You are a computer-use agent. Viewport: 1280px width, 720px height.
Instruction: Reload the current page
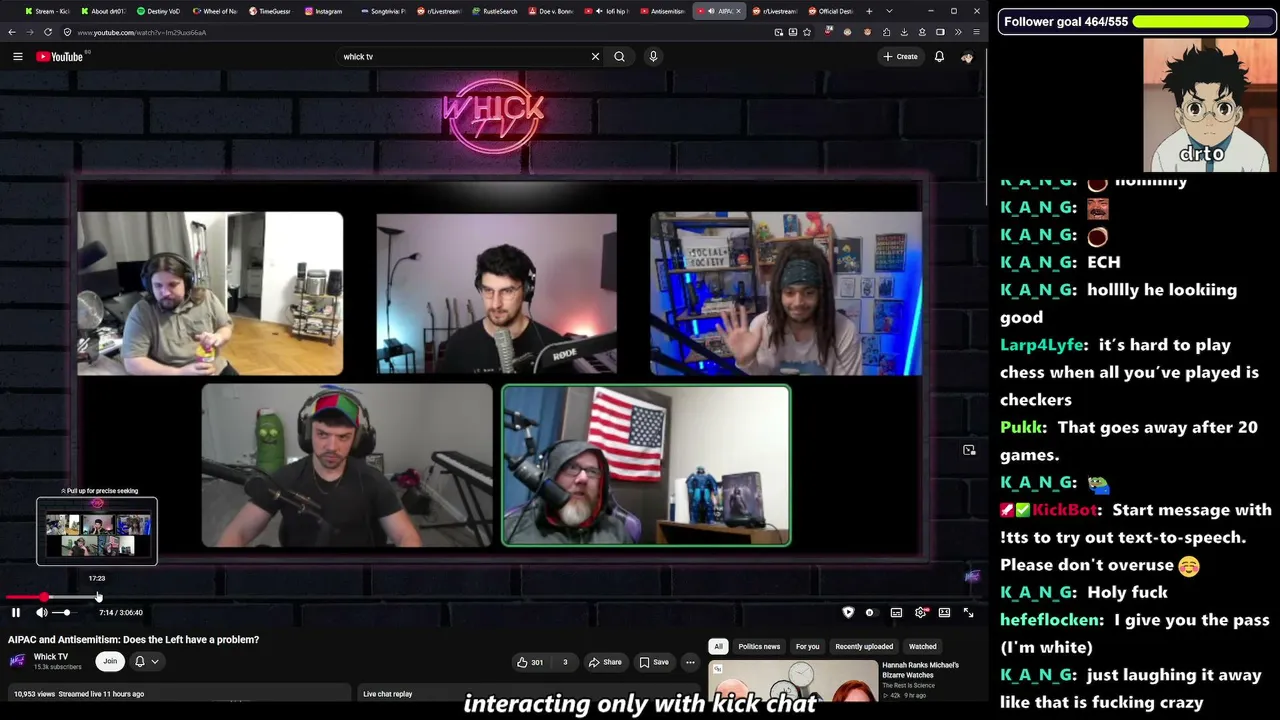[47, 32]
